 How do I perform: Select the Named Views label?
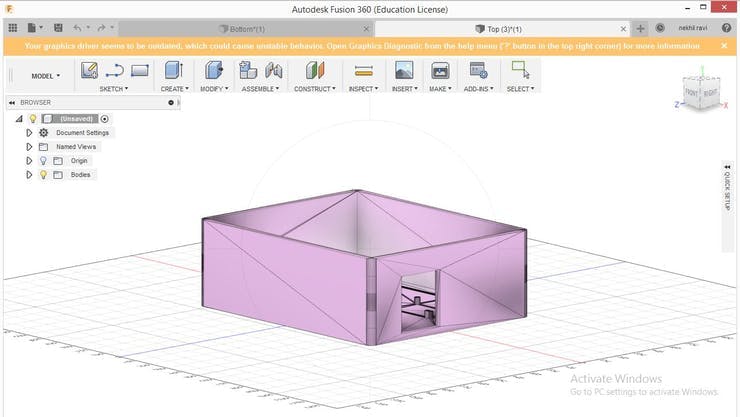76,147
